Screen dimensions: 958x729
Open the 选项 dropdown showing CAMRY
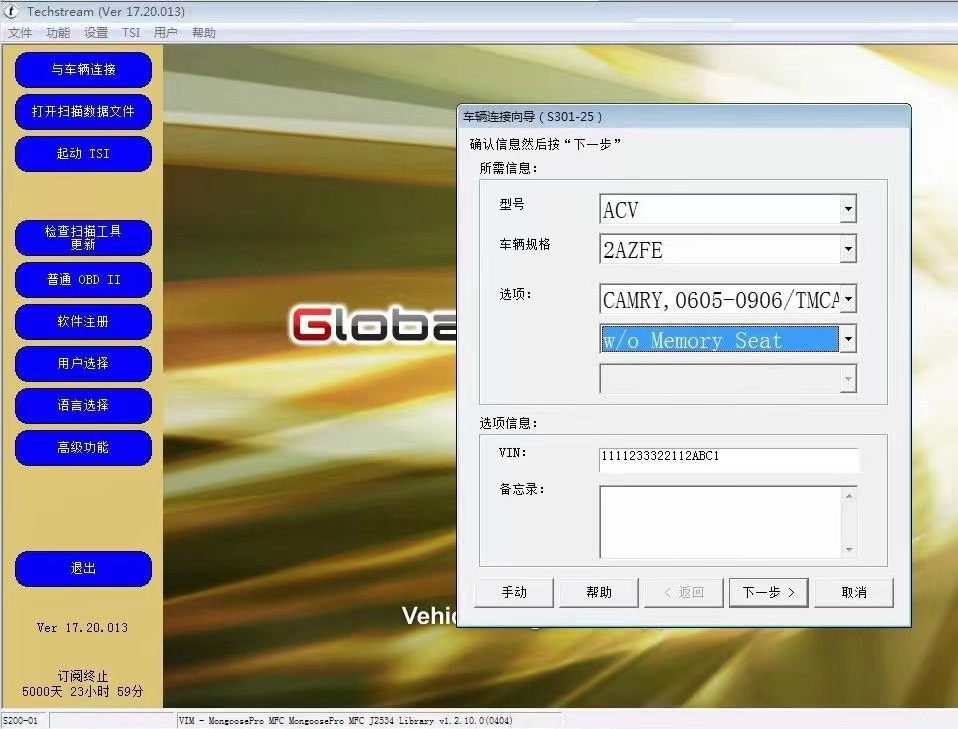point(850,299)
